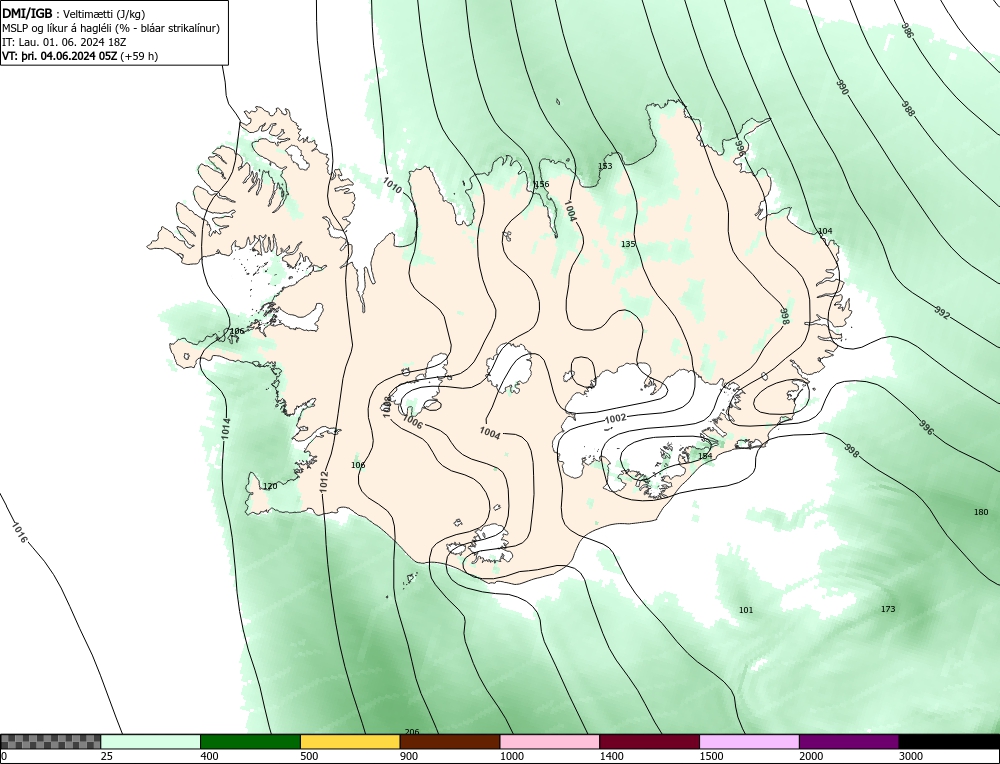Click the 2000 legend scale number
This screenshot has height=764, width=1000.
[811, 756]
